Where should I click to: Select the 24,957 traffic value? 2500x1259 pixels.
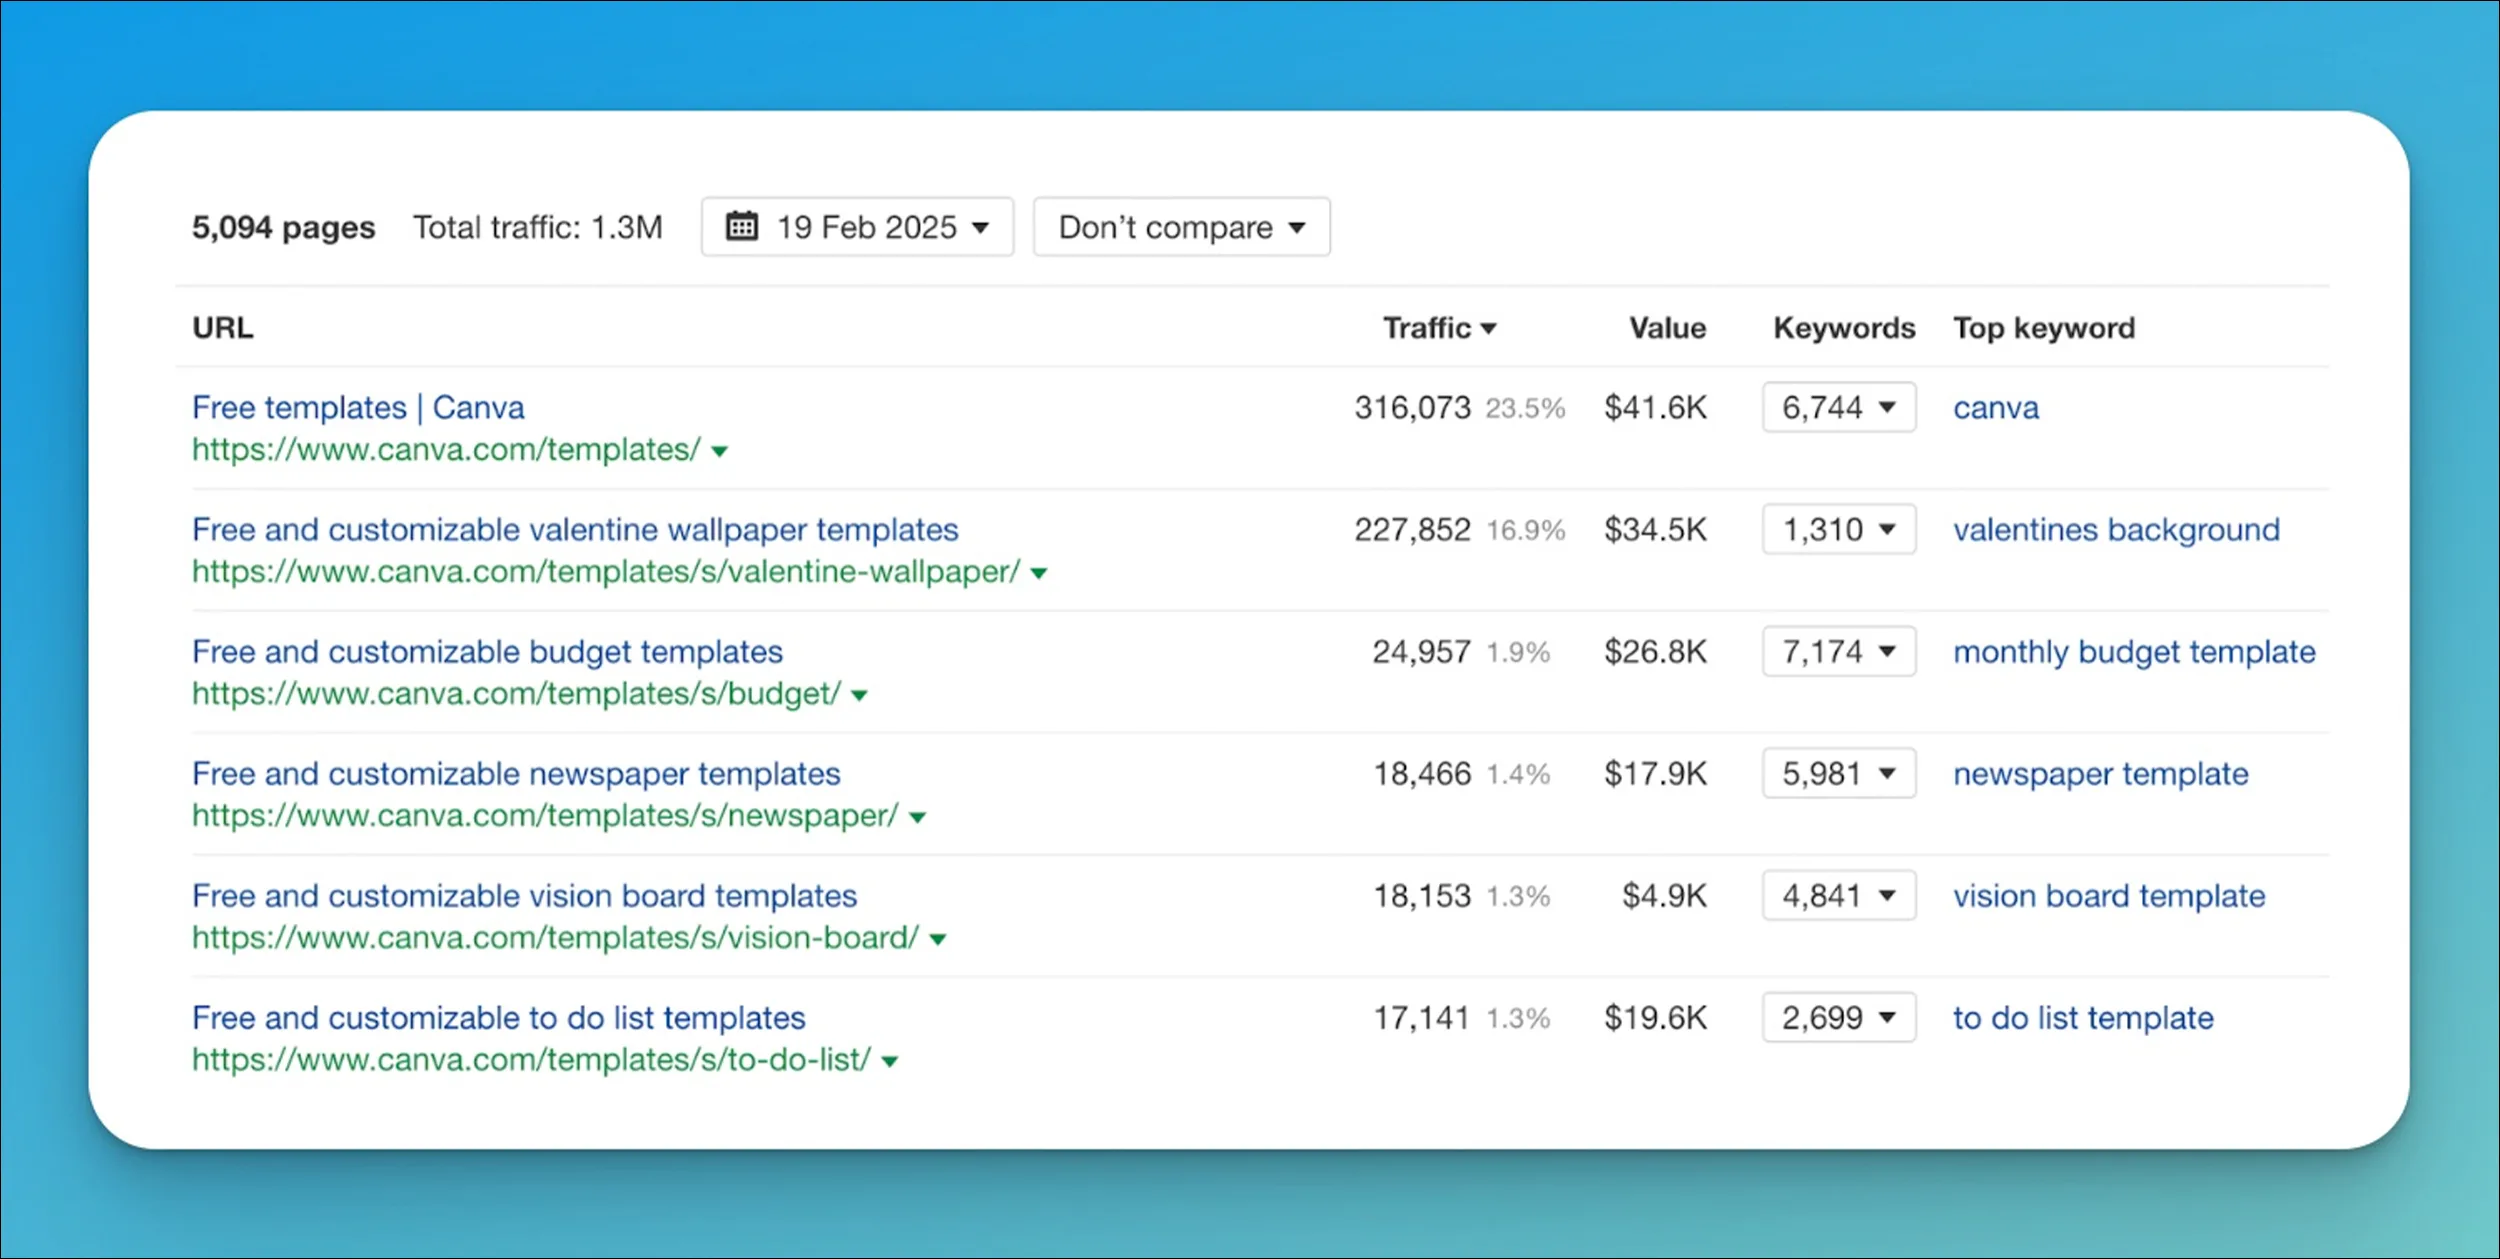(x=1421, y=652)
